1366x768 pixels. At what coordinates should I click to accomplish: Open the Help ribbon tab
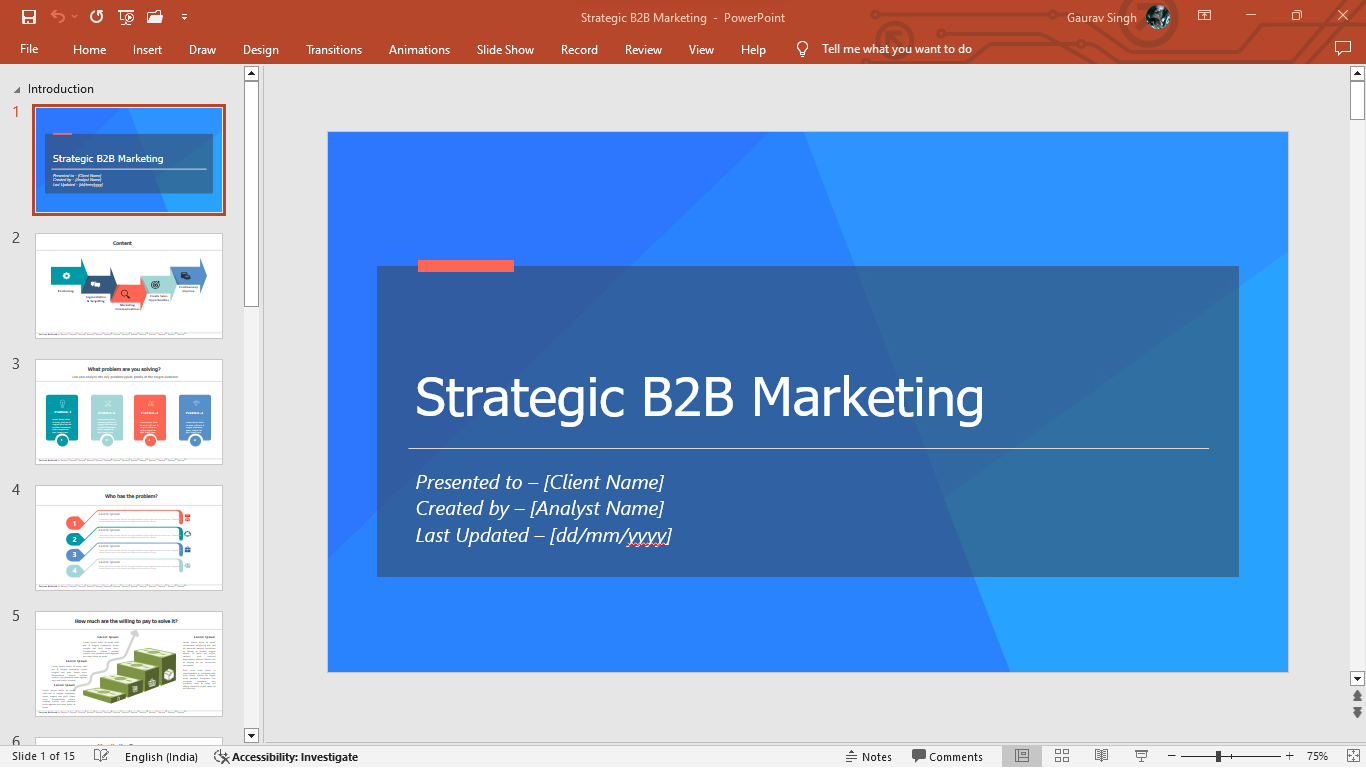753,49
